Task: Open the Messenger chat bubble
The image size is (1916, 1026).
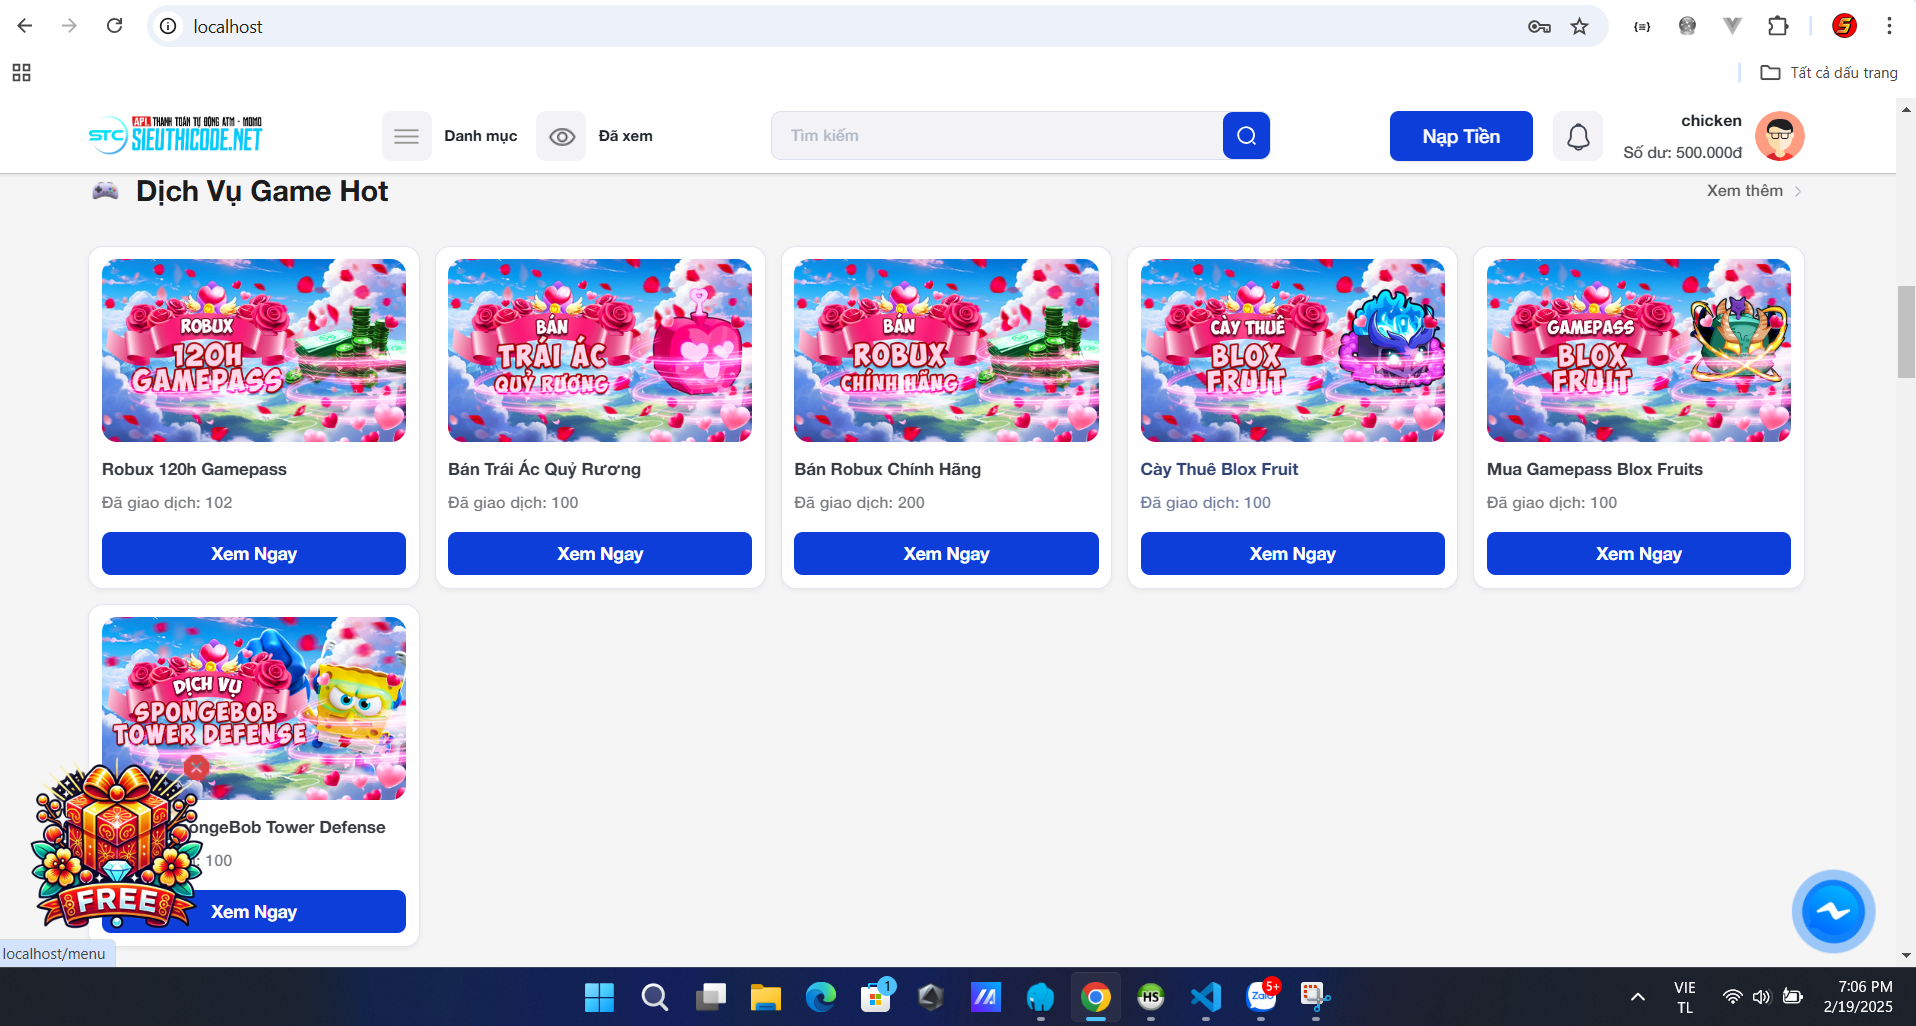Action: tap(1833, 911)
